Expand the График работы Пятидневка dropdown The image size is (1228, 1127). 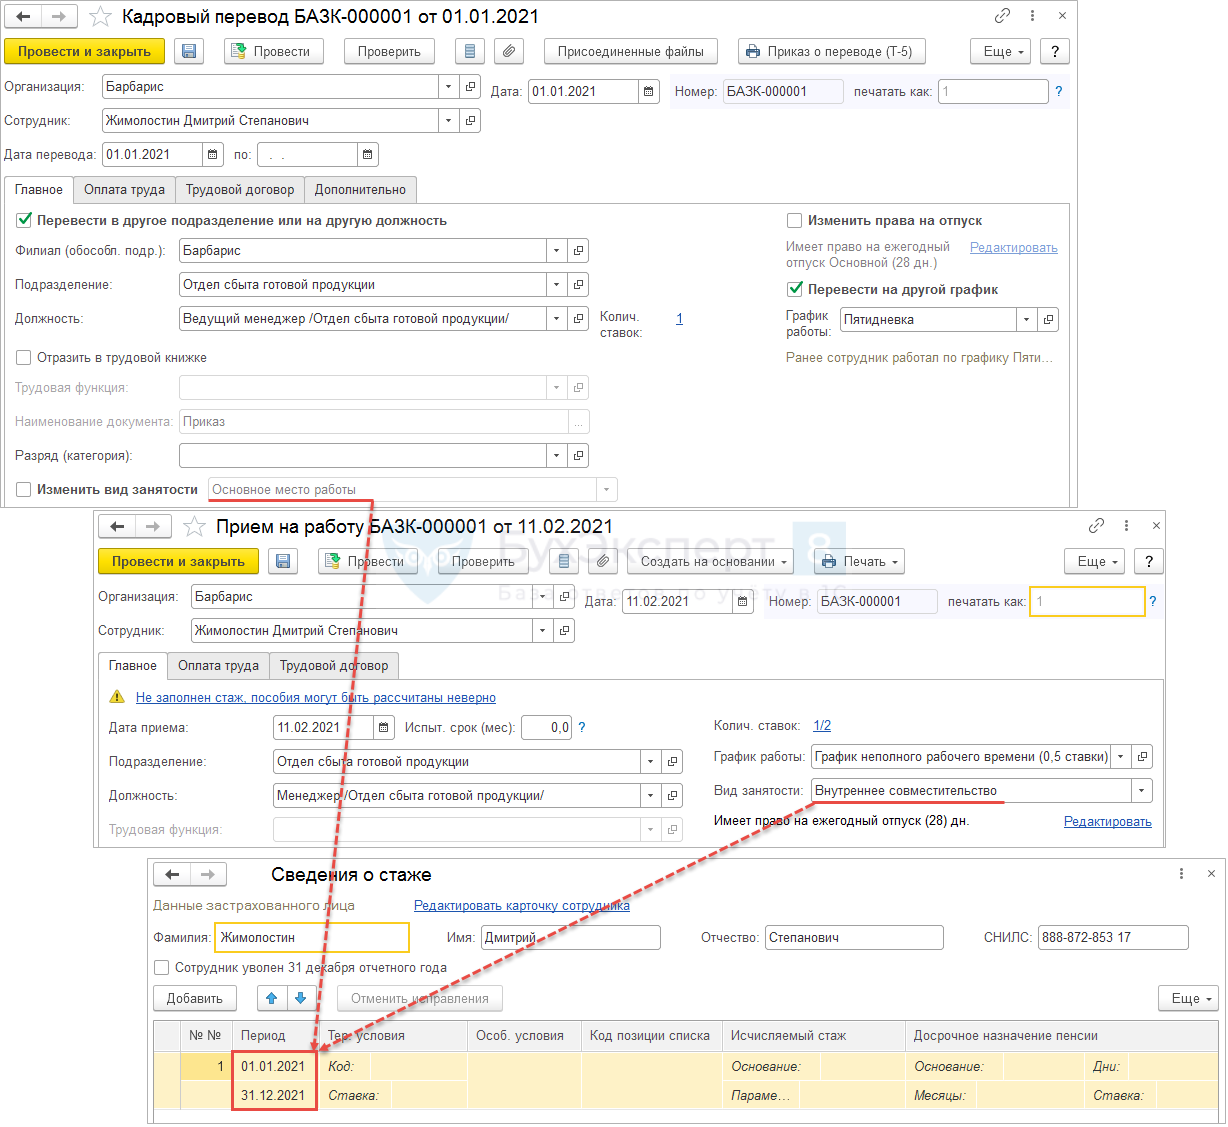click(1026, 320)
